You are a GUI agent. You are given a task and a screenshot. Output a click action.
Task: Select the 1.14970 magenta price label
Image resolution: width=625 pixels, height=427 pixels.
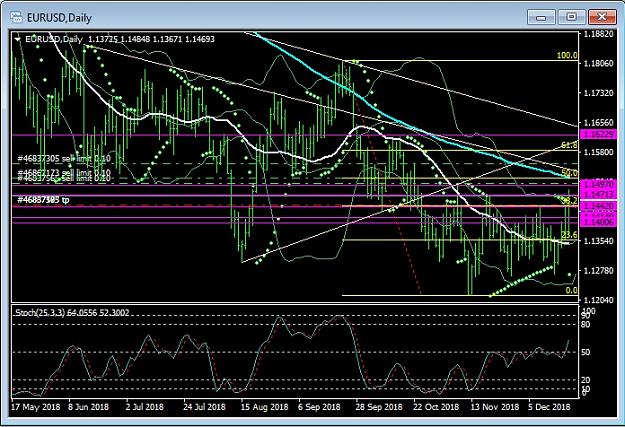point(599,184)
